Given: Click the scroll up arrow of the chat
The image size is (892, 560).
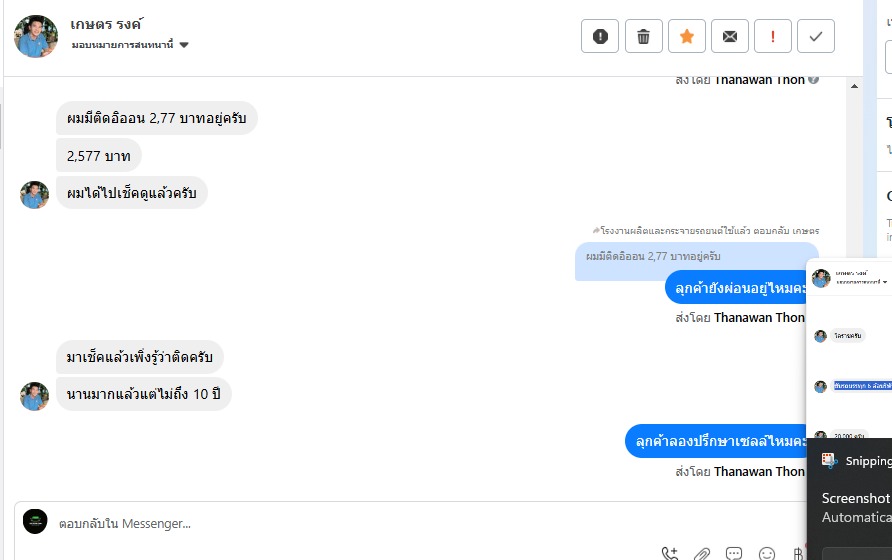Looking at the screenshot, I should coord(854,86).
